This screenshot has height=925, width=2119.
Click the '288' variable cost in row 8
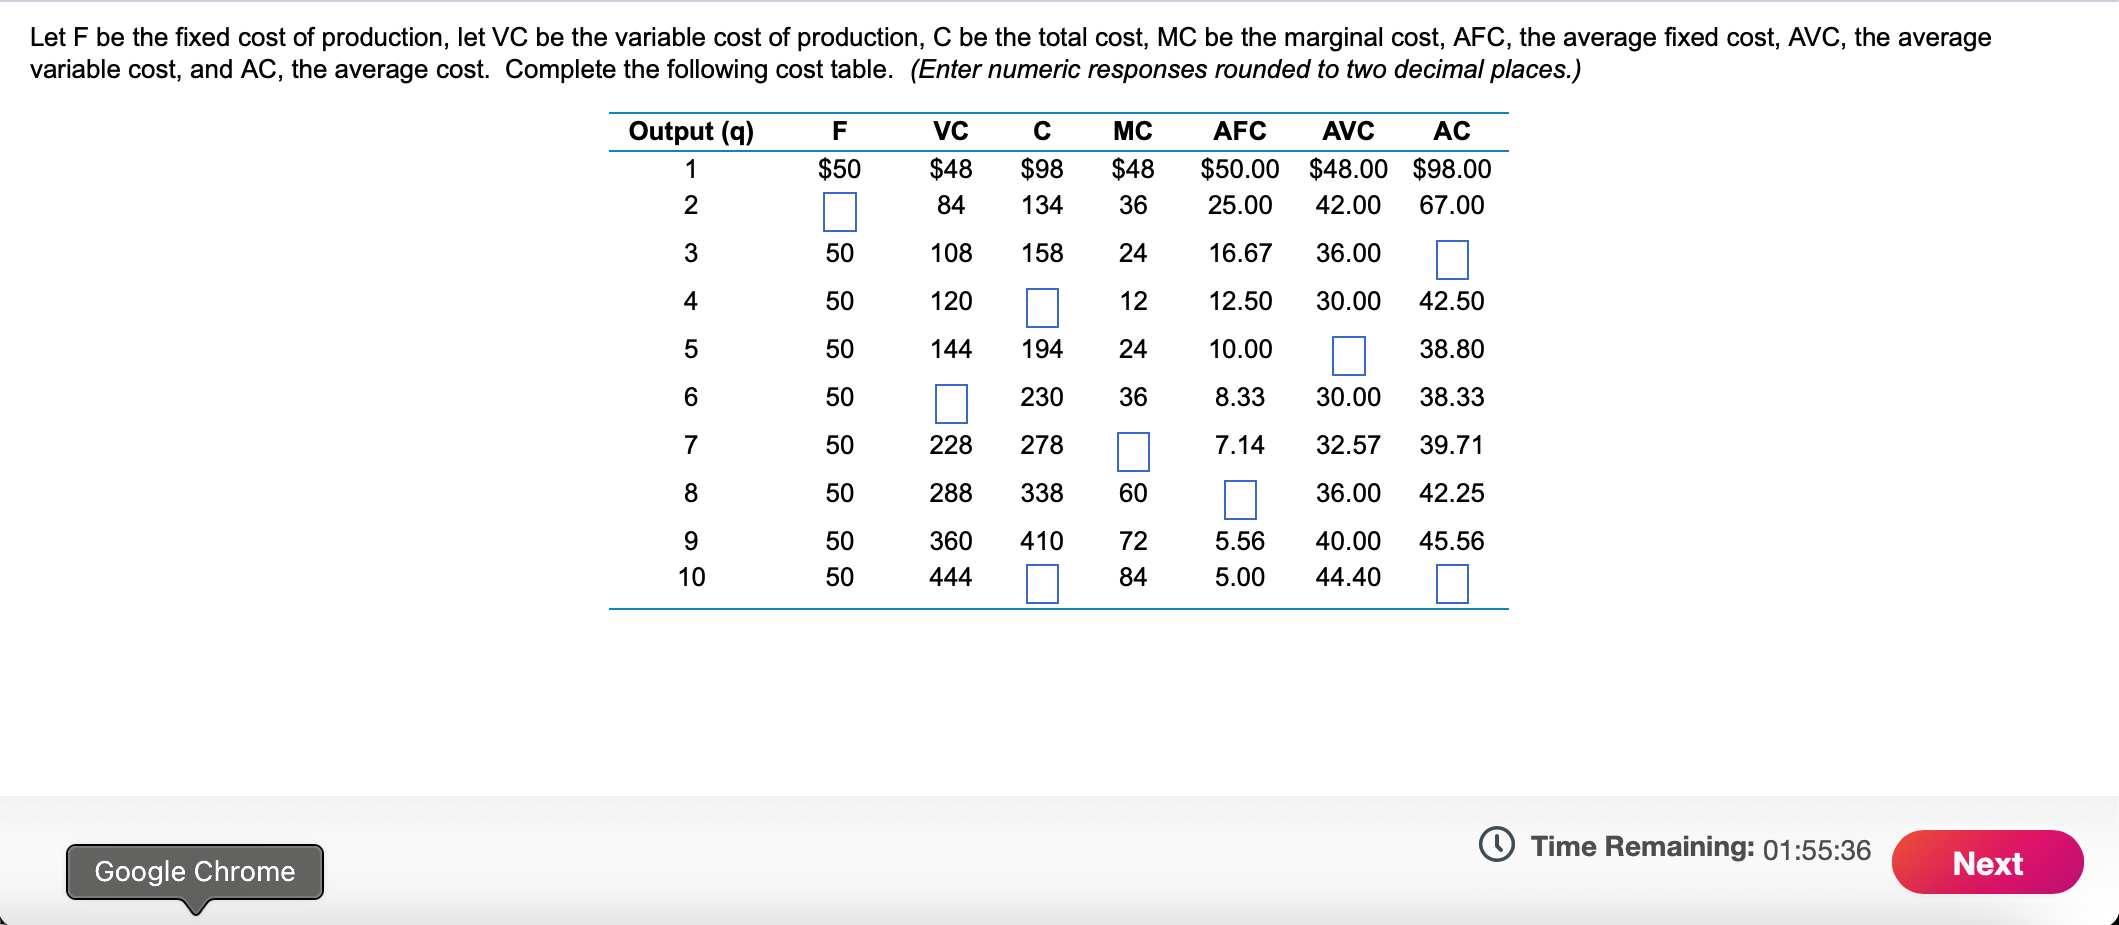[x=951, y=493]
